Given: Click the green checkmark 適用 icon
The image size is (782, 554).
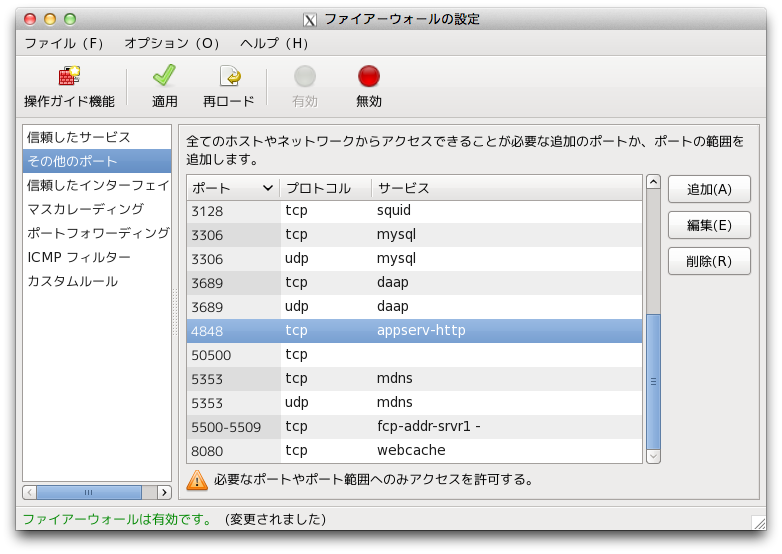Looking at the screenshot, I should 164,77.
